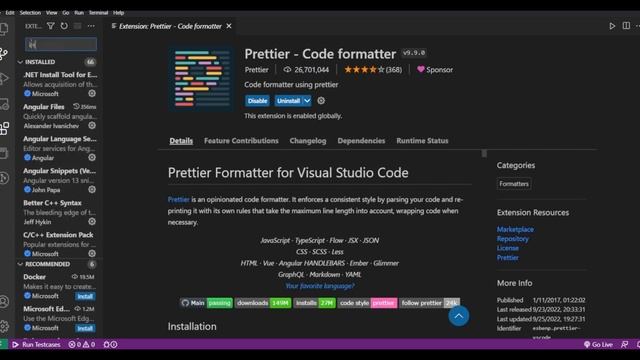640x360 pixels.
Task: Open the gear for C/C++ Extension Pack
Action: 92,253
